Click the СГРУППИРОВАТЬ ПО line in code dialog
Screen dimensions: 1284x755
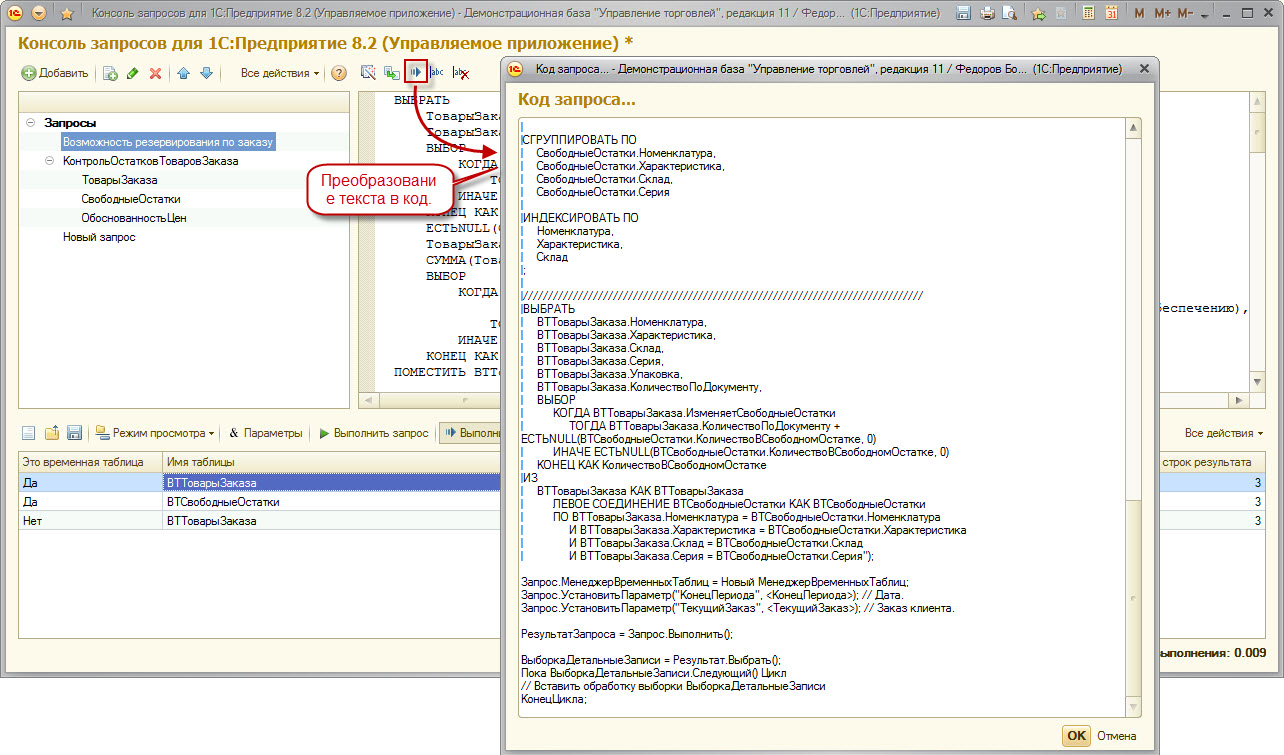(579, 140)
